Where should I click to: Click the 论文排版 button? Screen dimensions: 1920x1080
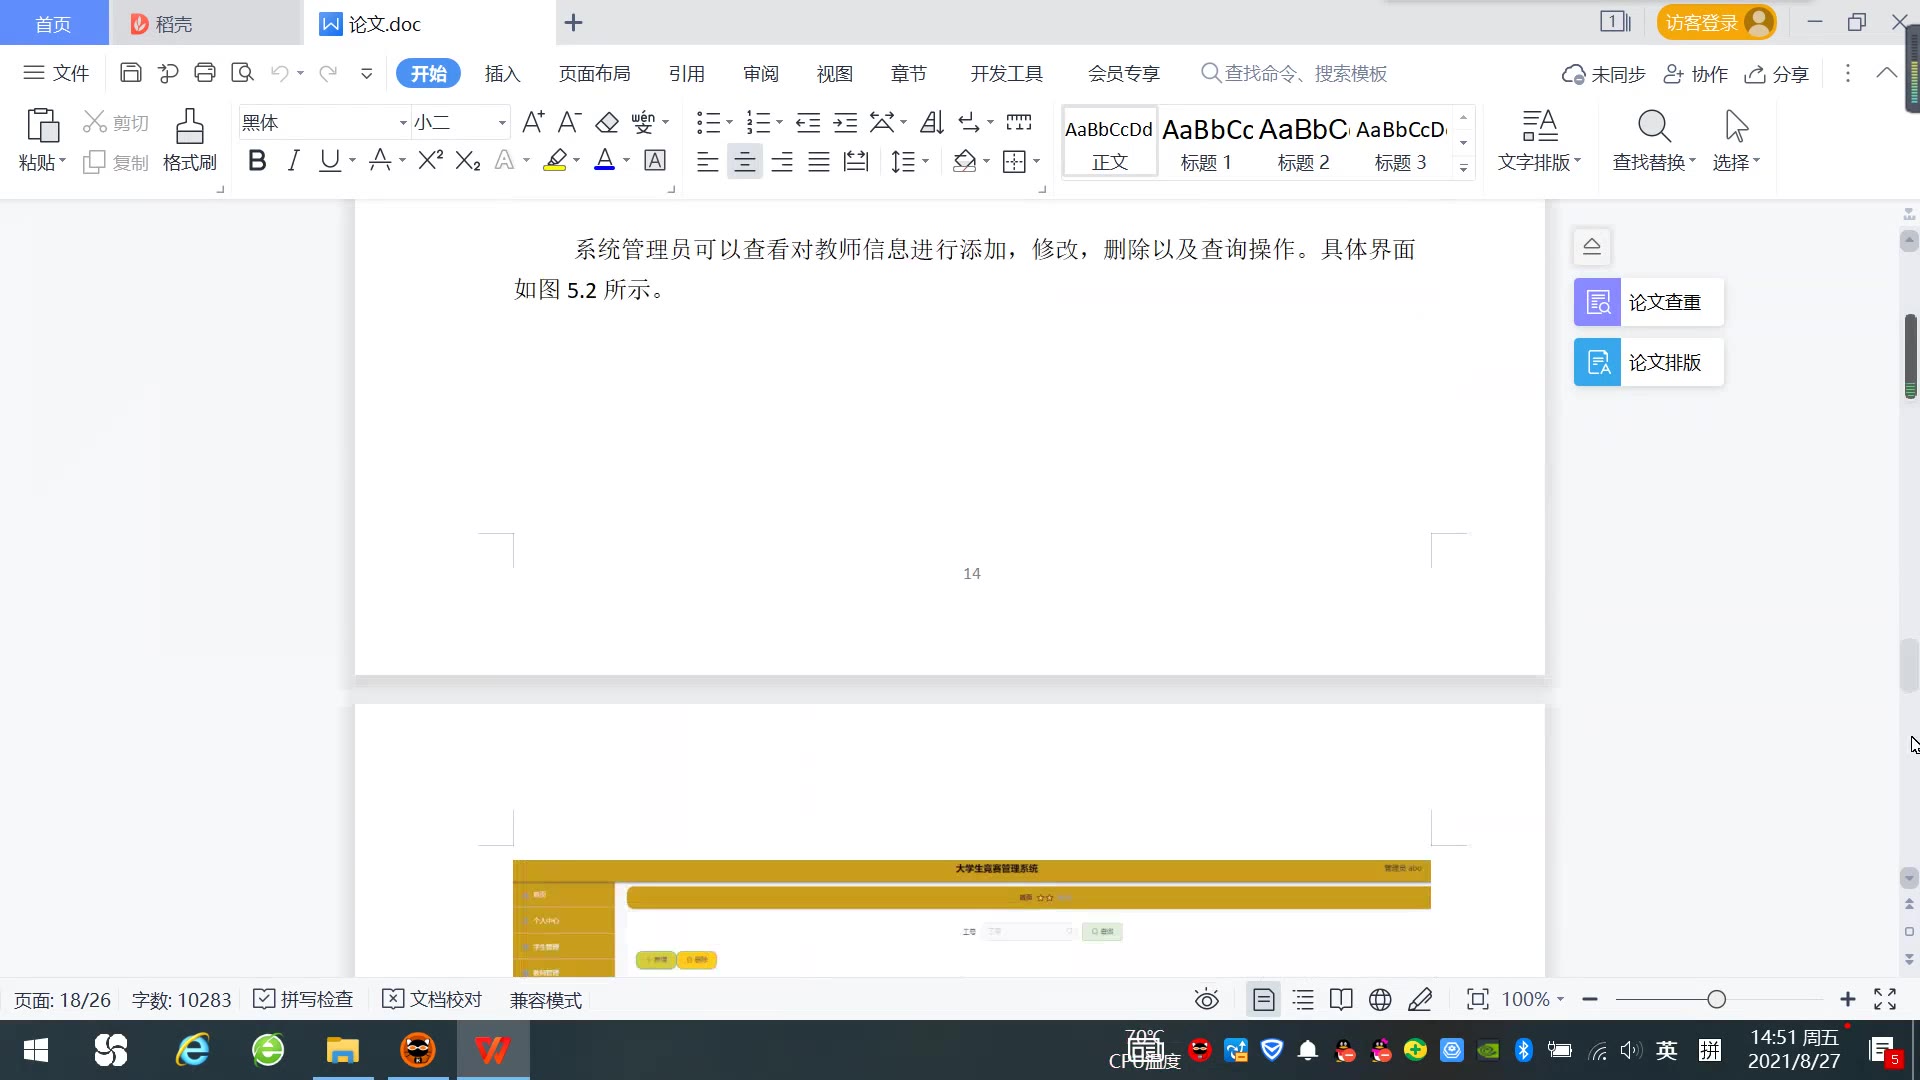pos(1648,362)
